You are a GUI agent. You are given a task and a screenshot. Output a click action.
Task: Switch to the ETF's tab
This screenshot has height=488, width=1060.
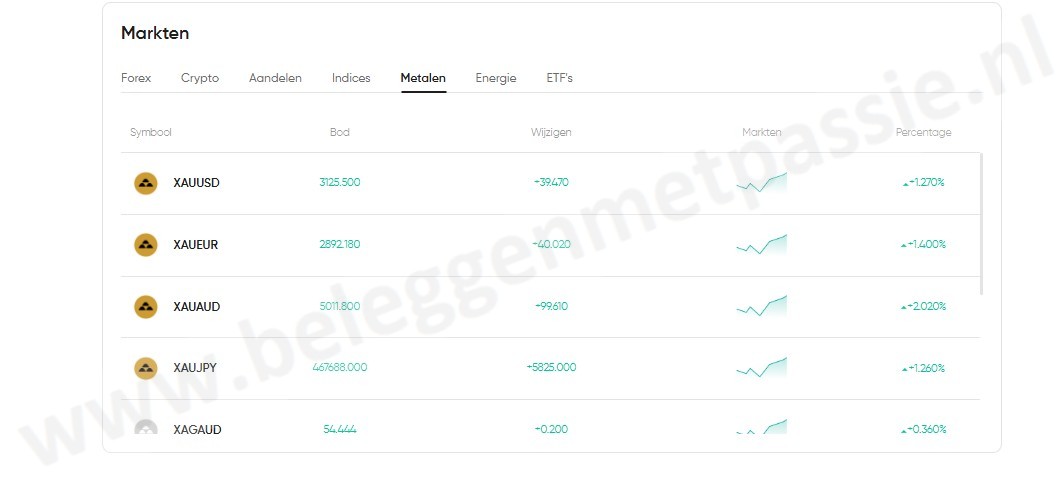pyautogui.click(x=559, y=78)
